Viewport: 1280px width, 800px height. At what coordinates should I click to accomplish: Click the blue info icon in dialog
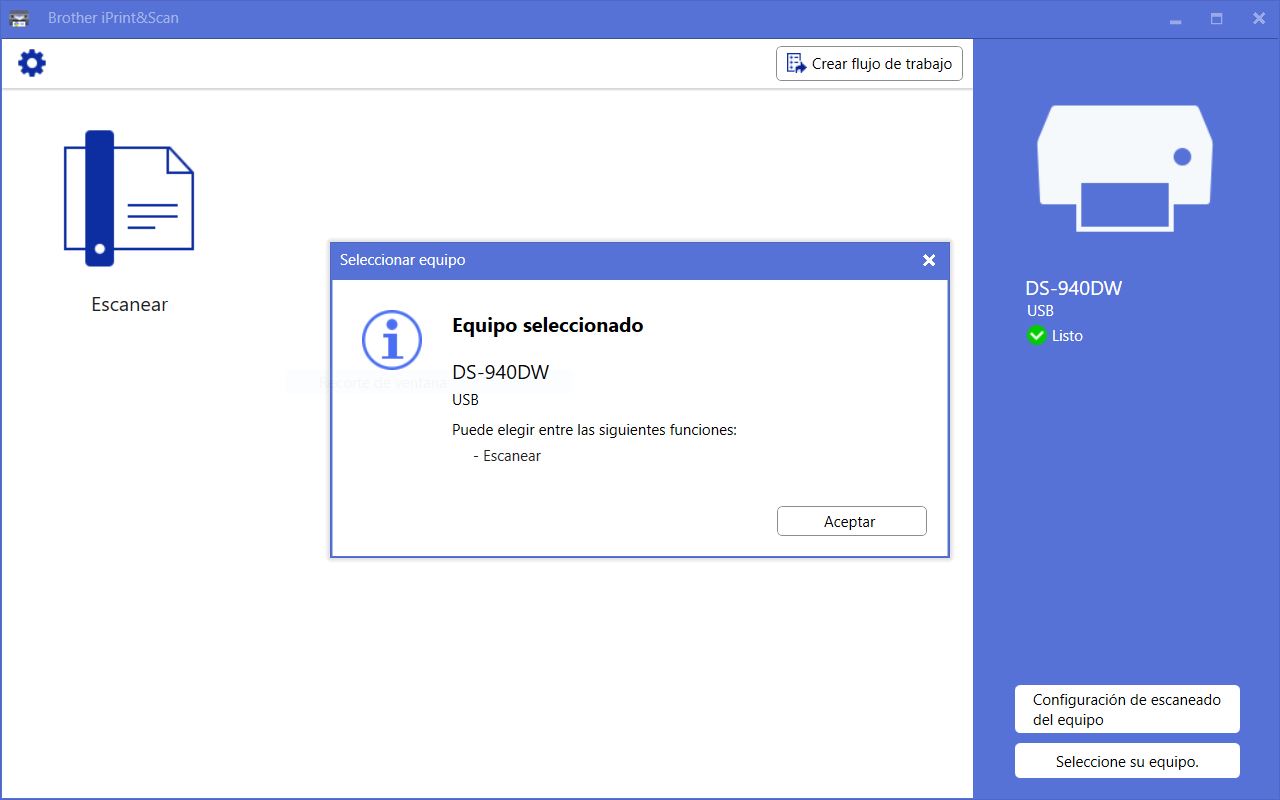pos(392,340)
